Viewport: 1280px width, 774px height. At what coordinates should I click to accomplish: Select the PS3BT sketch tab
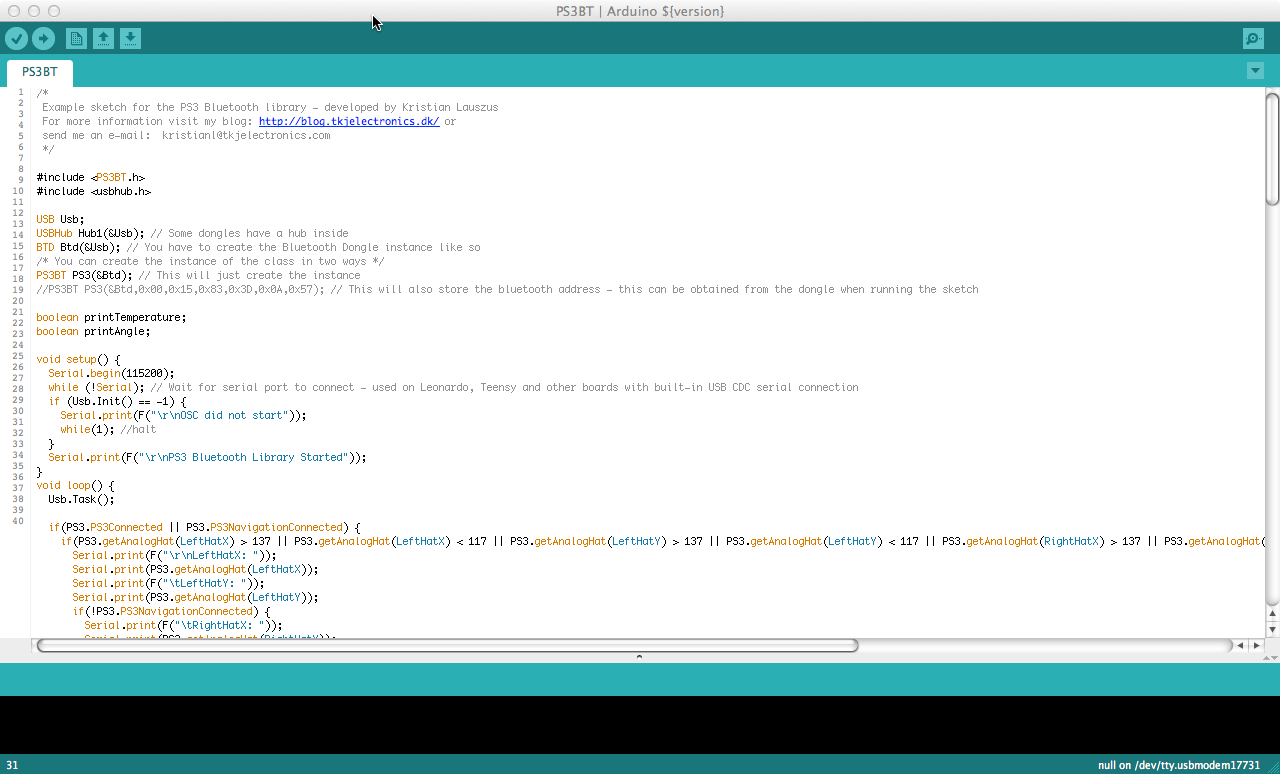(40, 73)
